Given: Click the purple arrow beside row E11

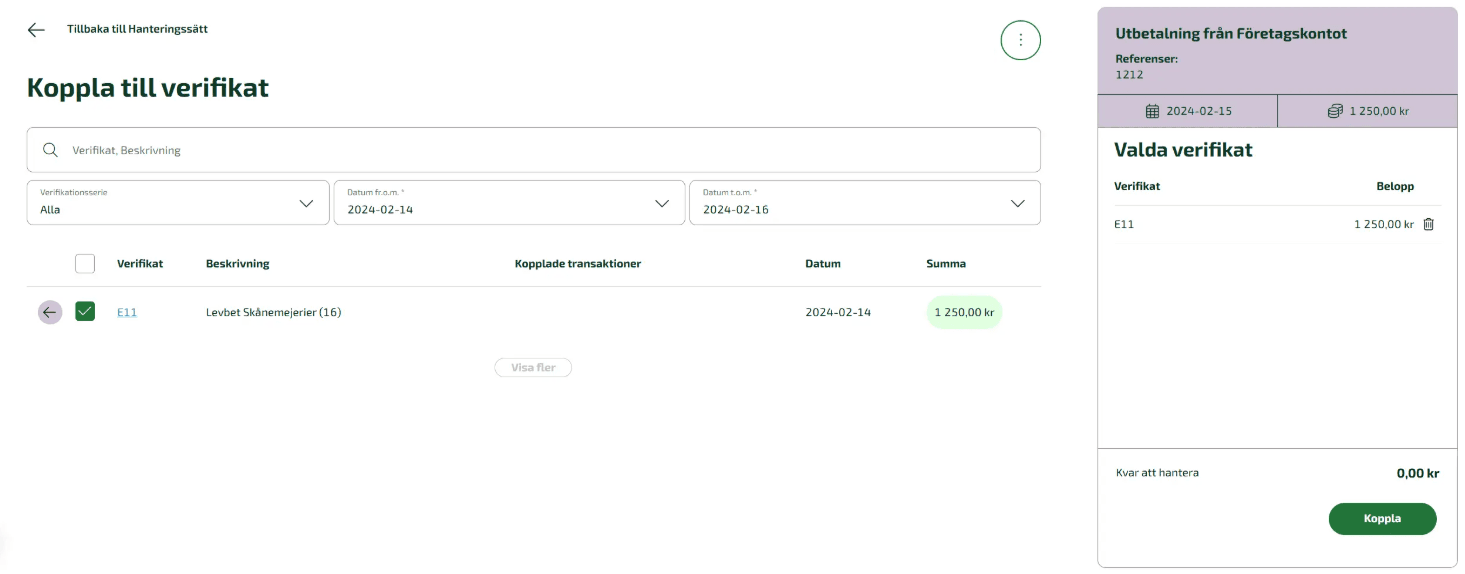Looking at the screenshot, I should pos(50,312).
